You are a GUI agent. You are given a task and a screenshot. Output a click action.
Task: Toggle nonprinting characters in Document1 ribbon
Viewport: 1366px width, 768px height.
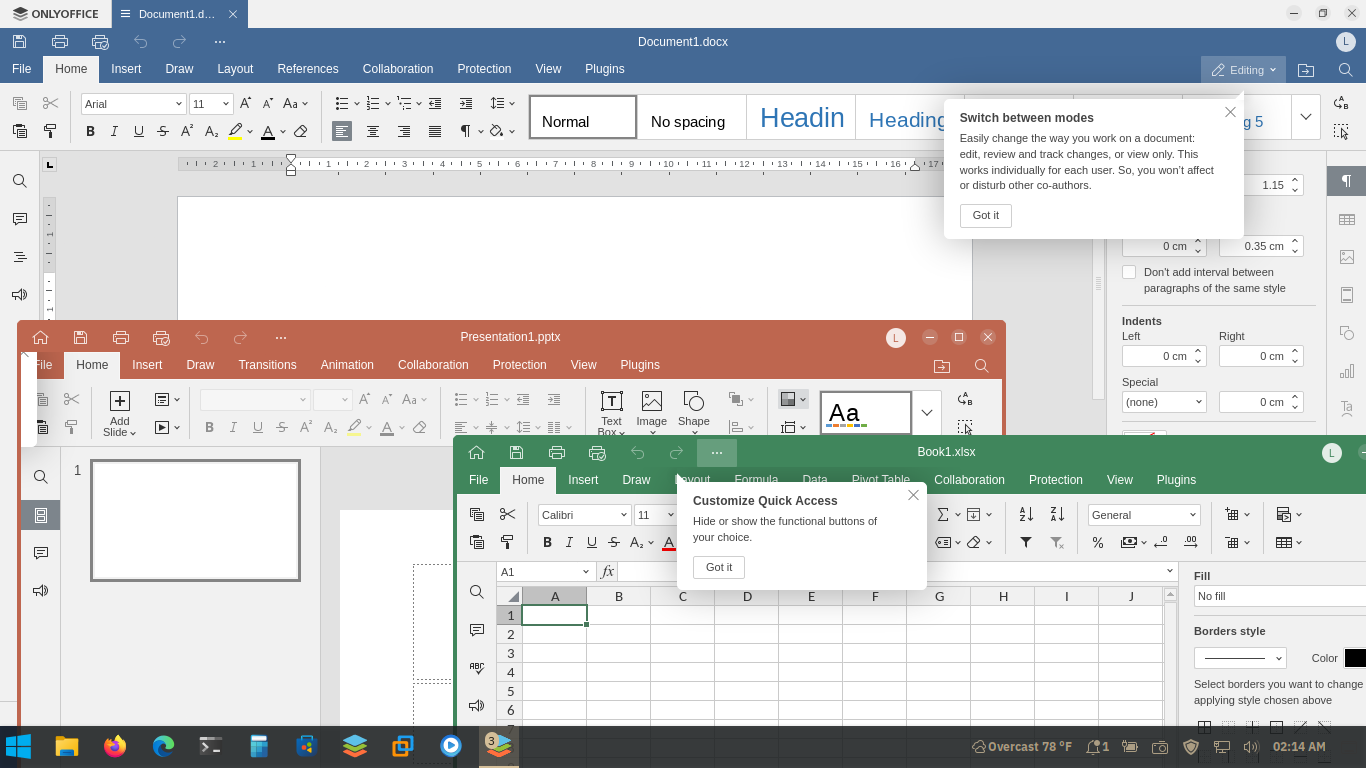[x=465, y=131]
